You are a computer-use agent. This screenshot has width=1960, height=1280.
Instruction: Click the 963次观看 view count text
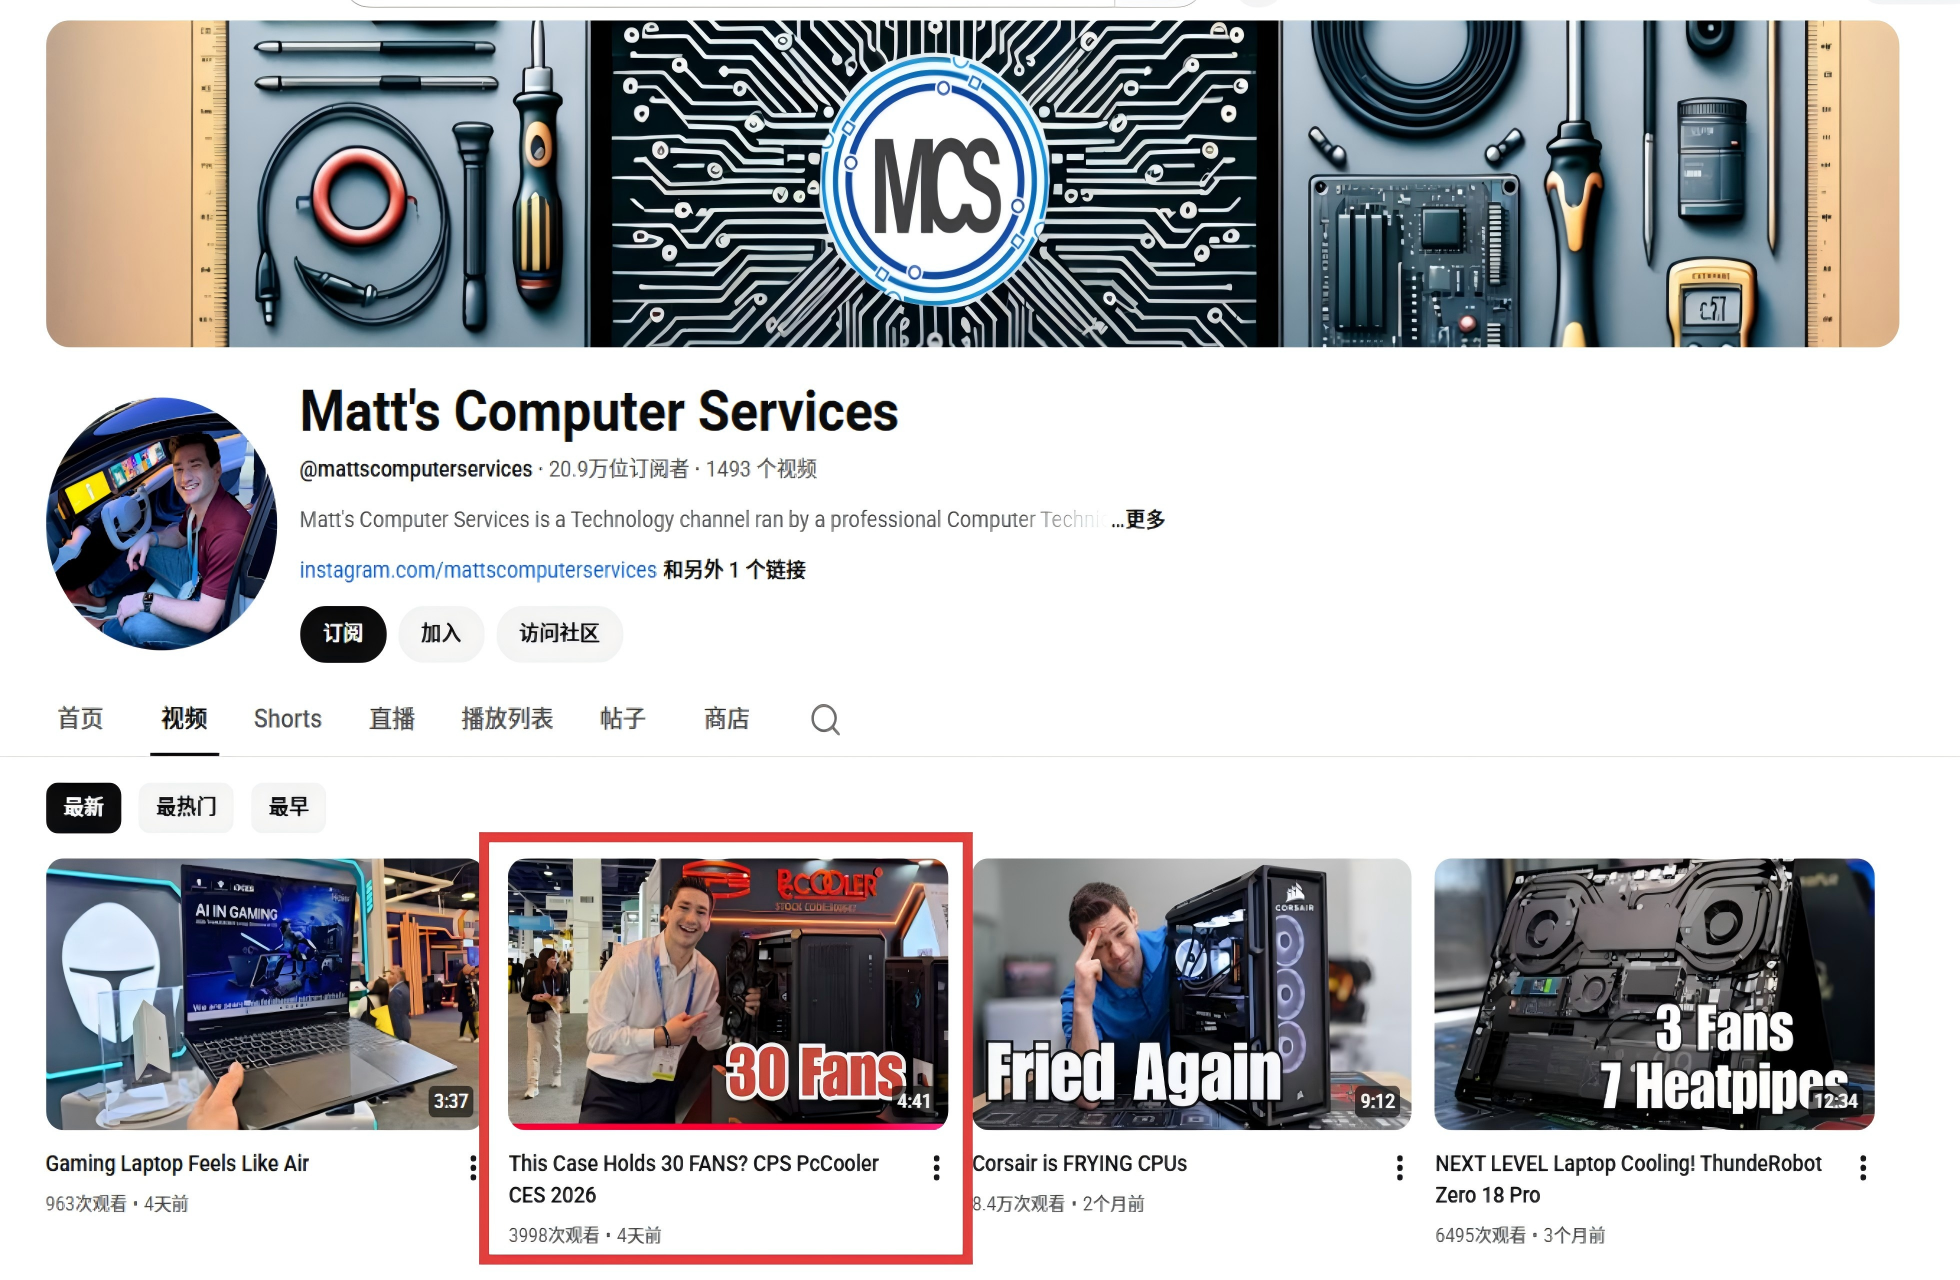86,1204
